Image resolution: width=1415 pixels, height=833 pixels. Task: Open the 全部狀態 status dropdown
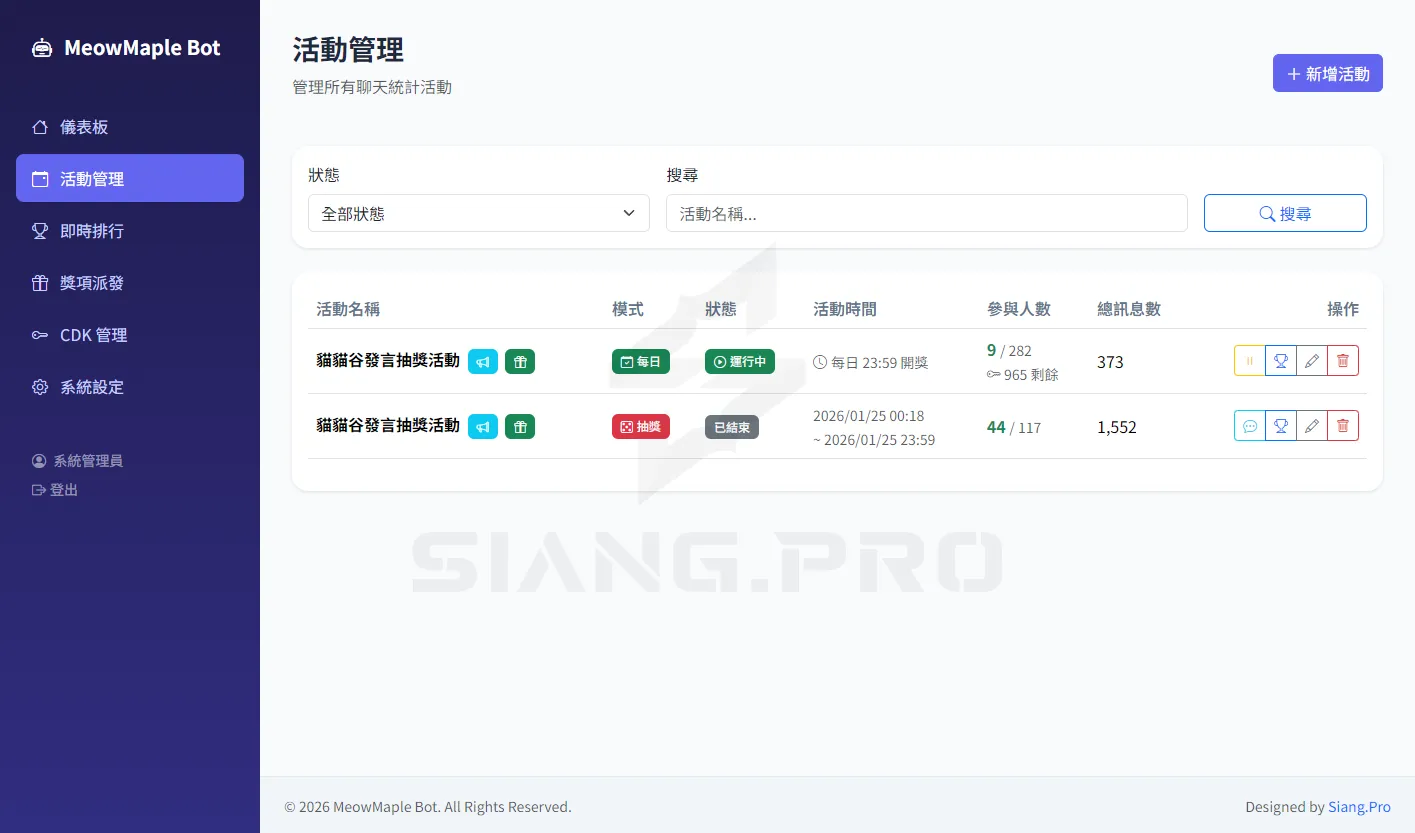click(478, 213)
